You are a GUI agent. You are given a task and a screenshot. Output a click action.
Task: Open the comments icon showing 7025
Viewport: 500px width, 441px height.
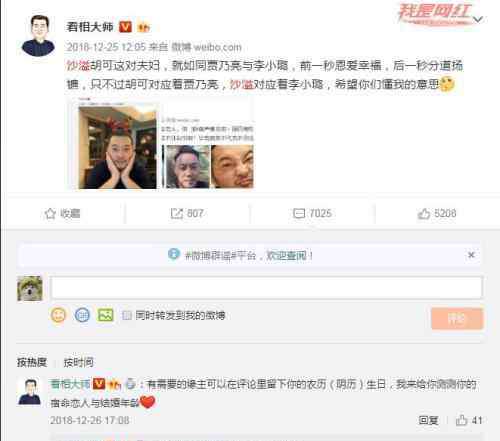(299, 213)
